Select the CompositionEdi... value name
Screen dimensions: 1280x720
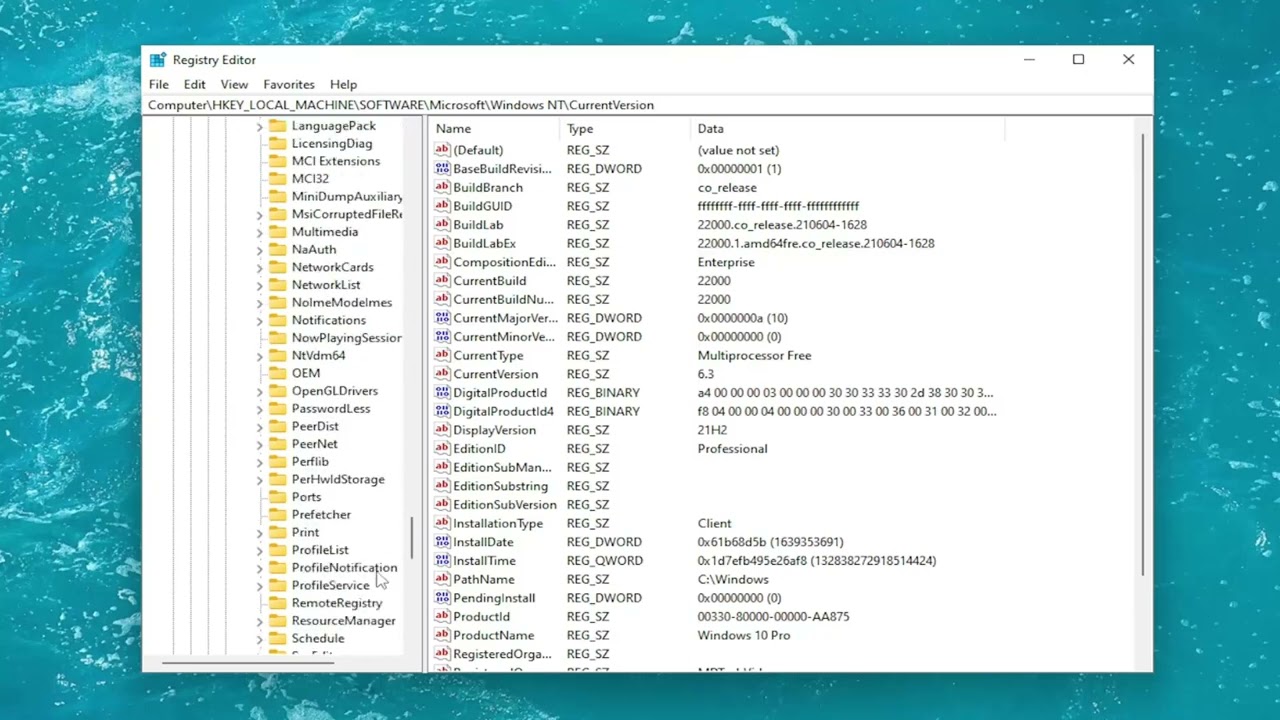click(x=504, y=262)
